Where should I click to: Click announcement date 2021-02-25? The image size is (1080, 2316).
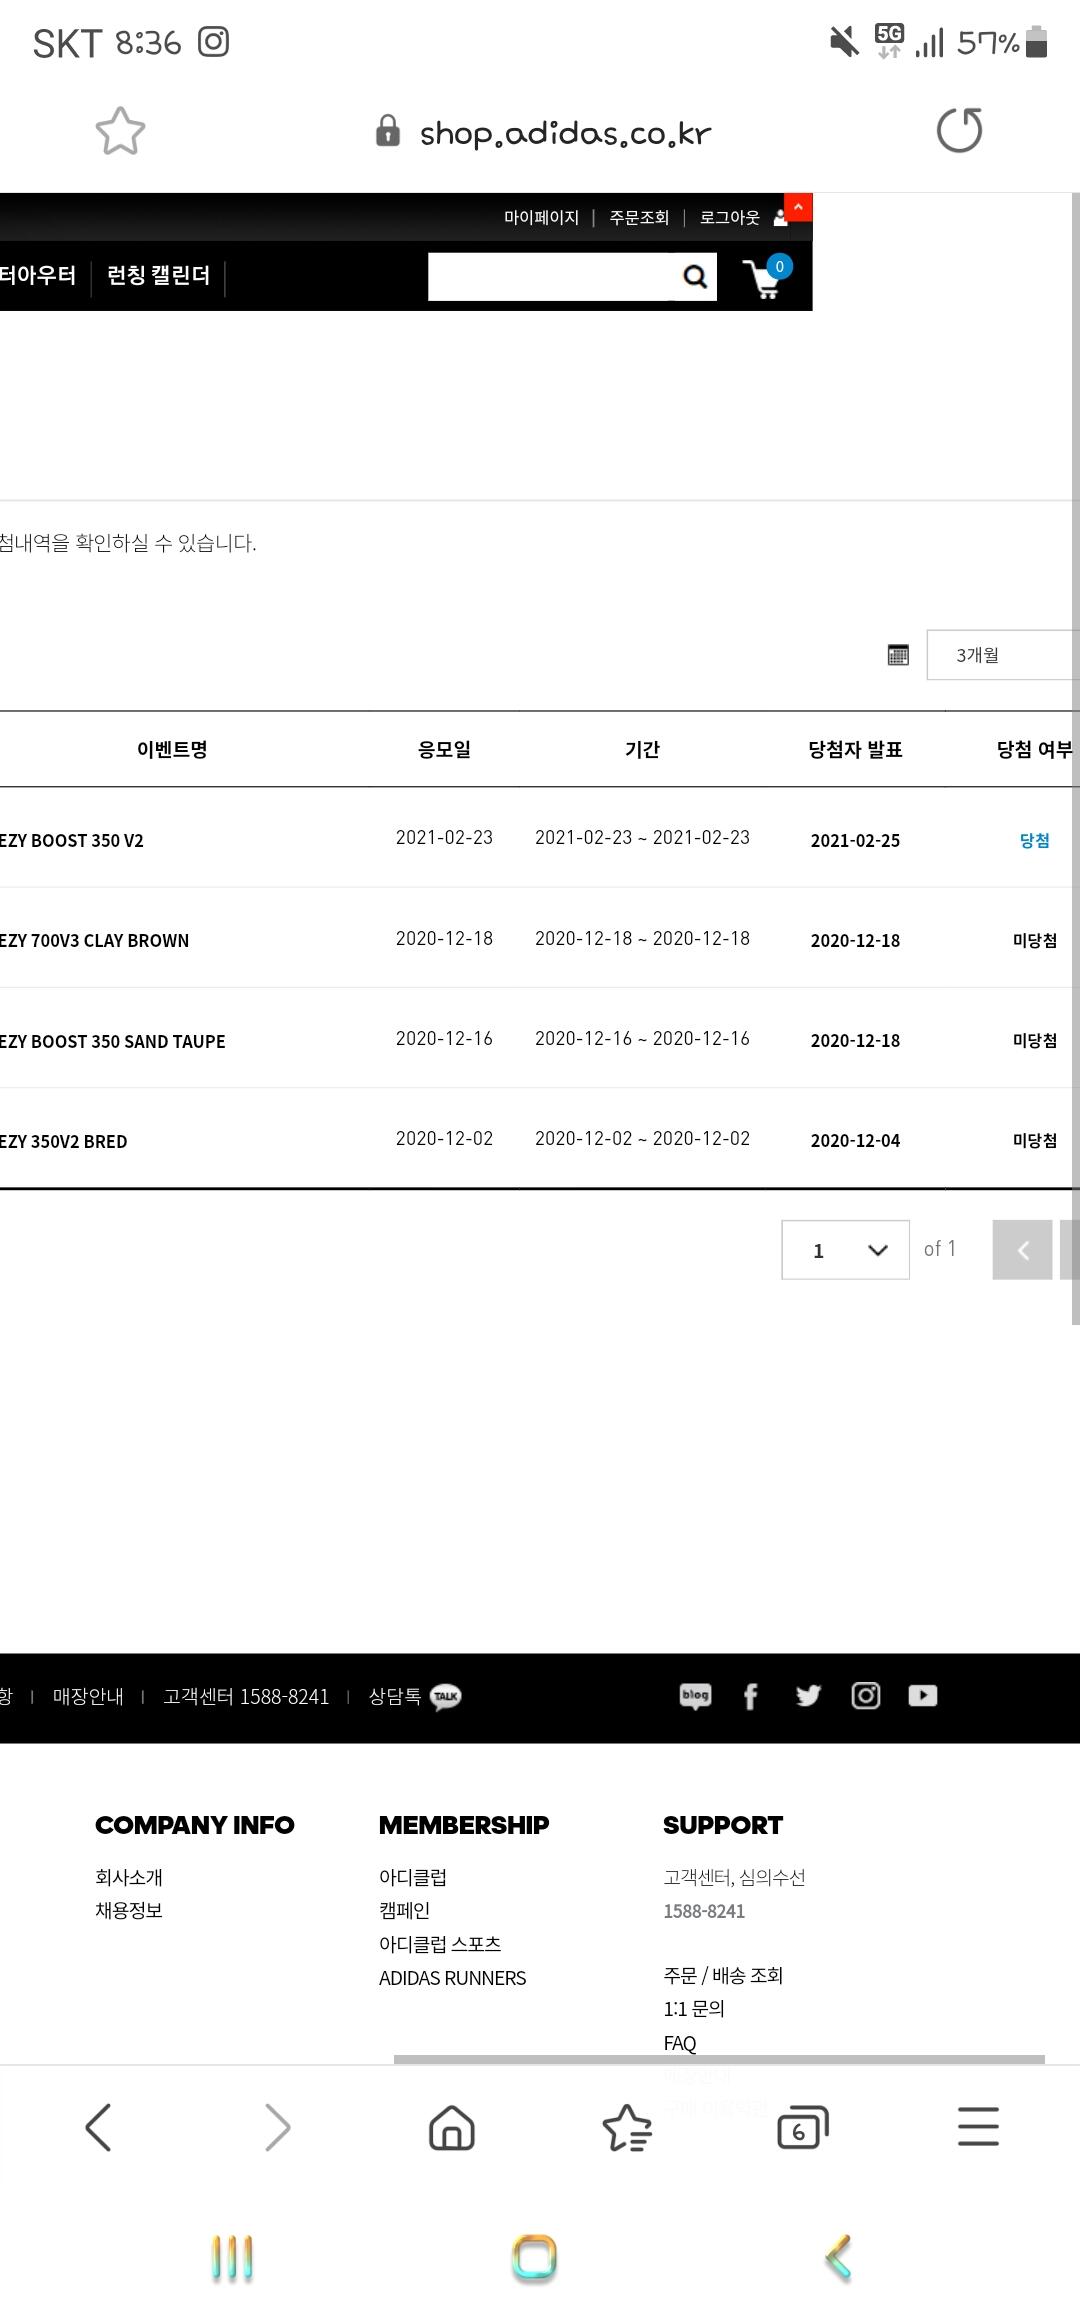click(855, 841)
